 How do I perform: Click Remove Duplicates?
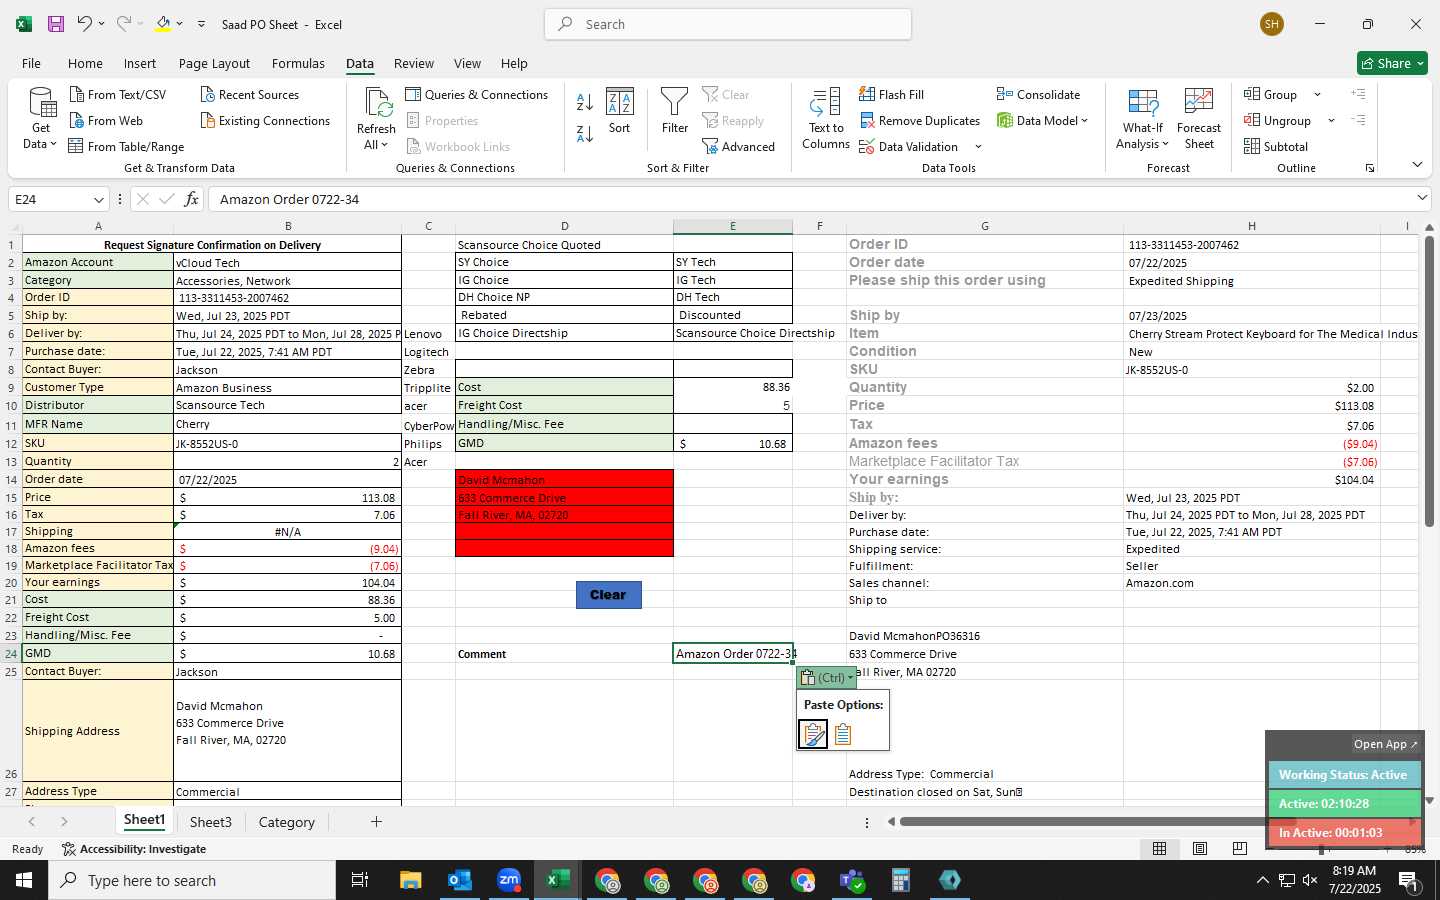point(919,120)
